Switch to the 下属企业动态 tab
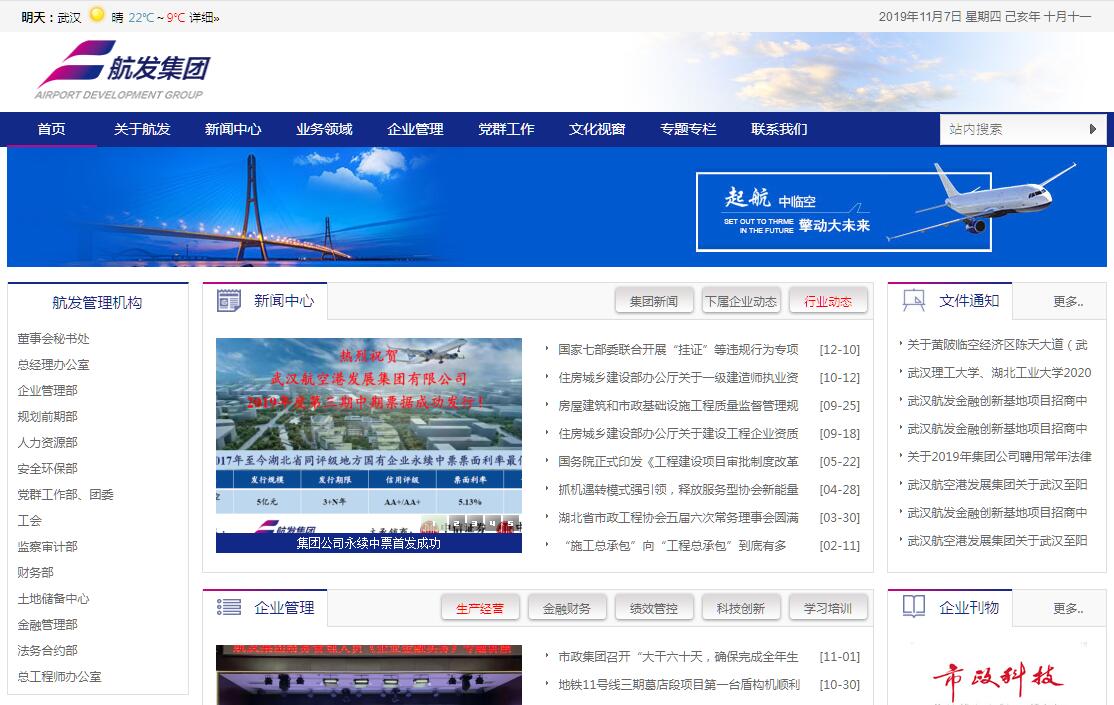 tap(740, 301)
